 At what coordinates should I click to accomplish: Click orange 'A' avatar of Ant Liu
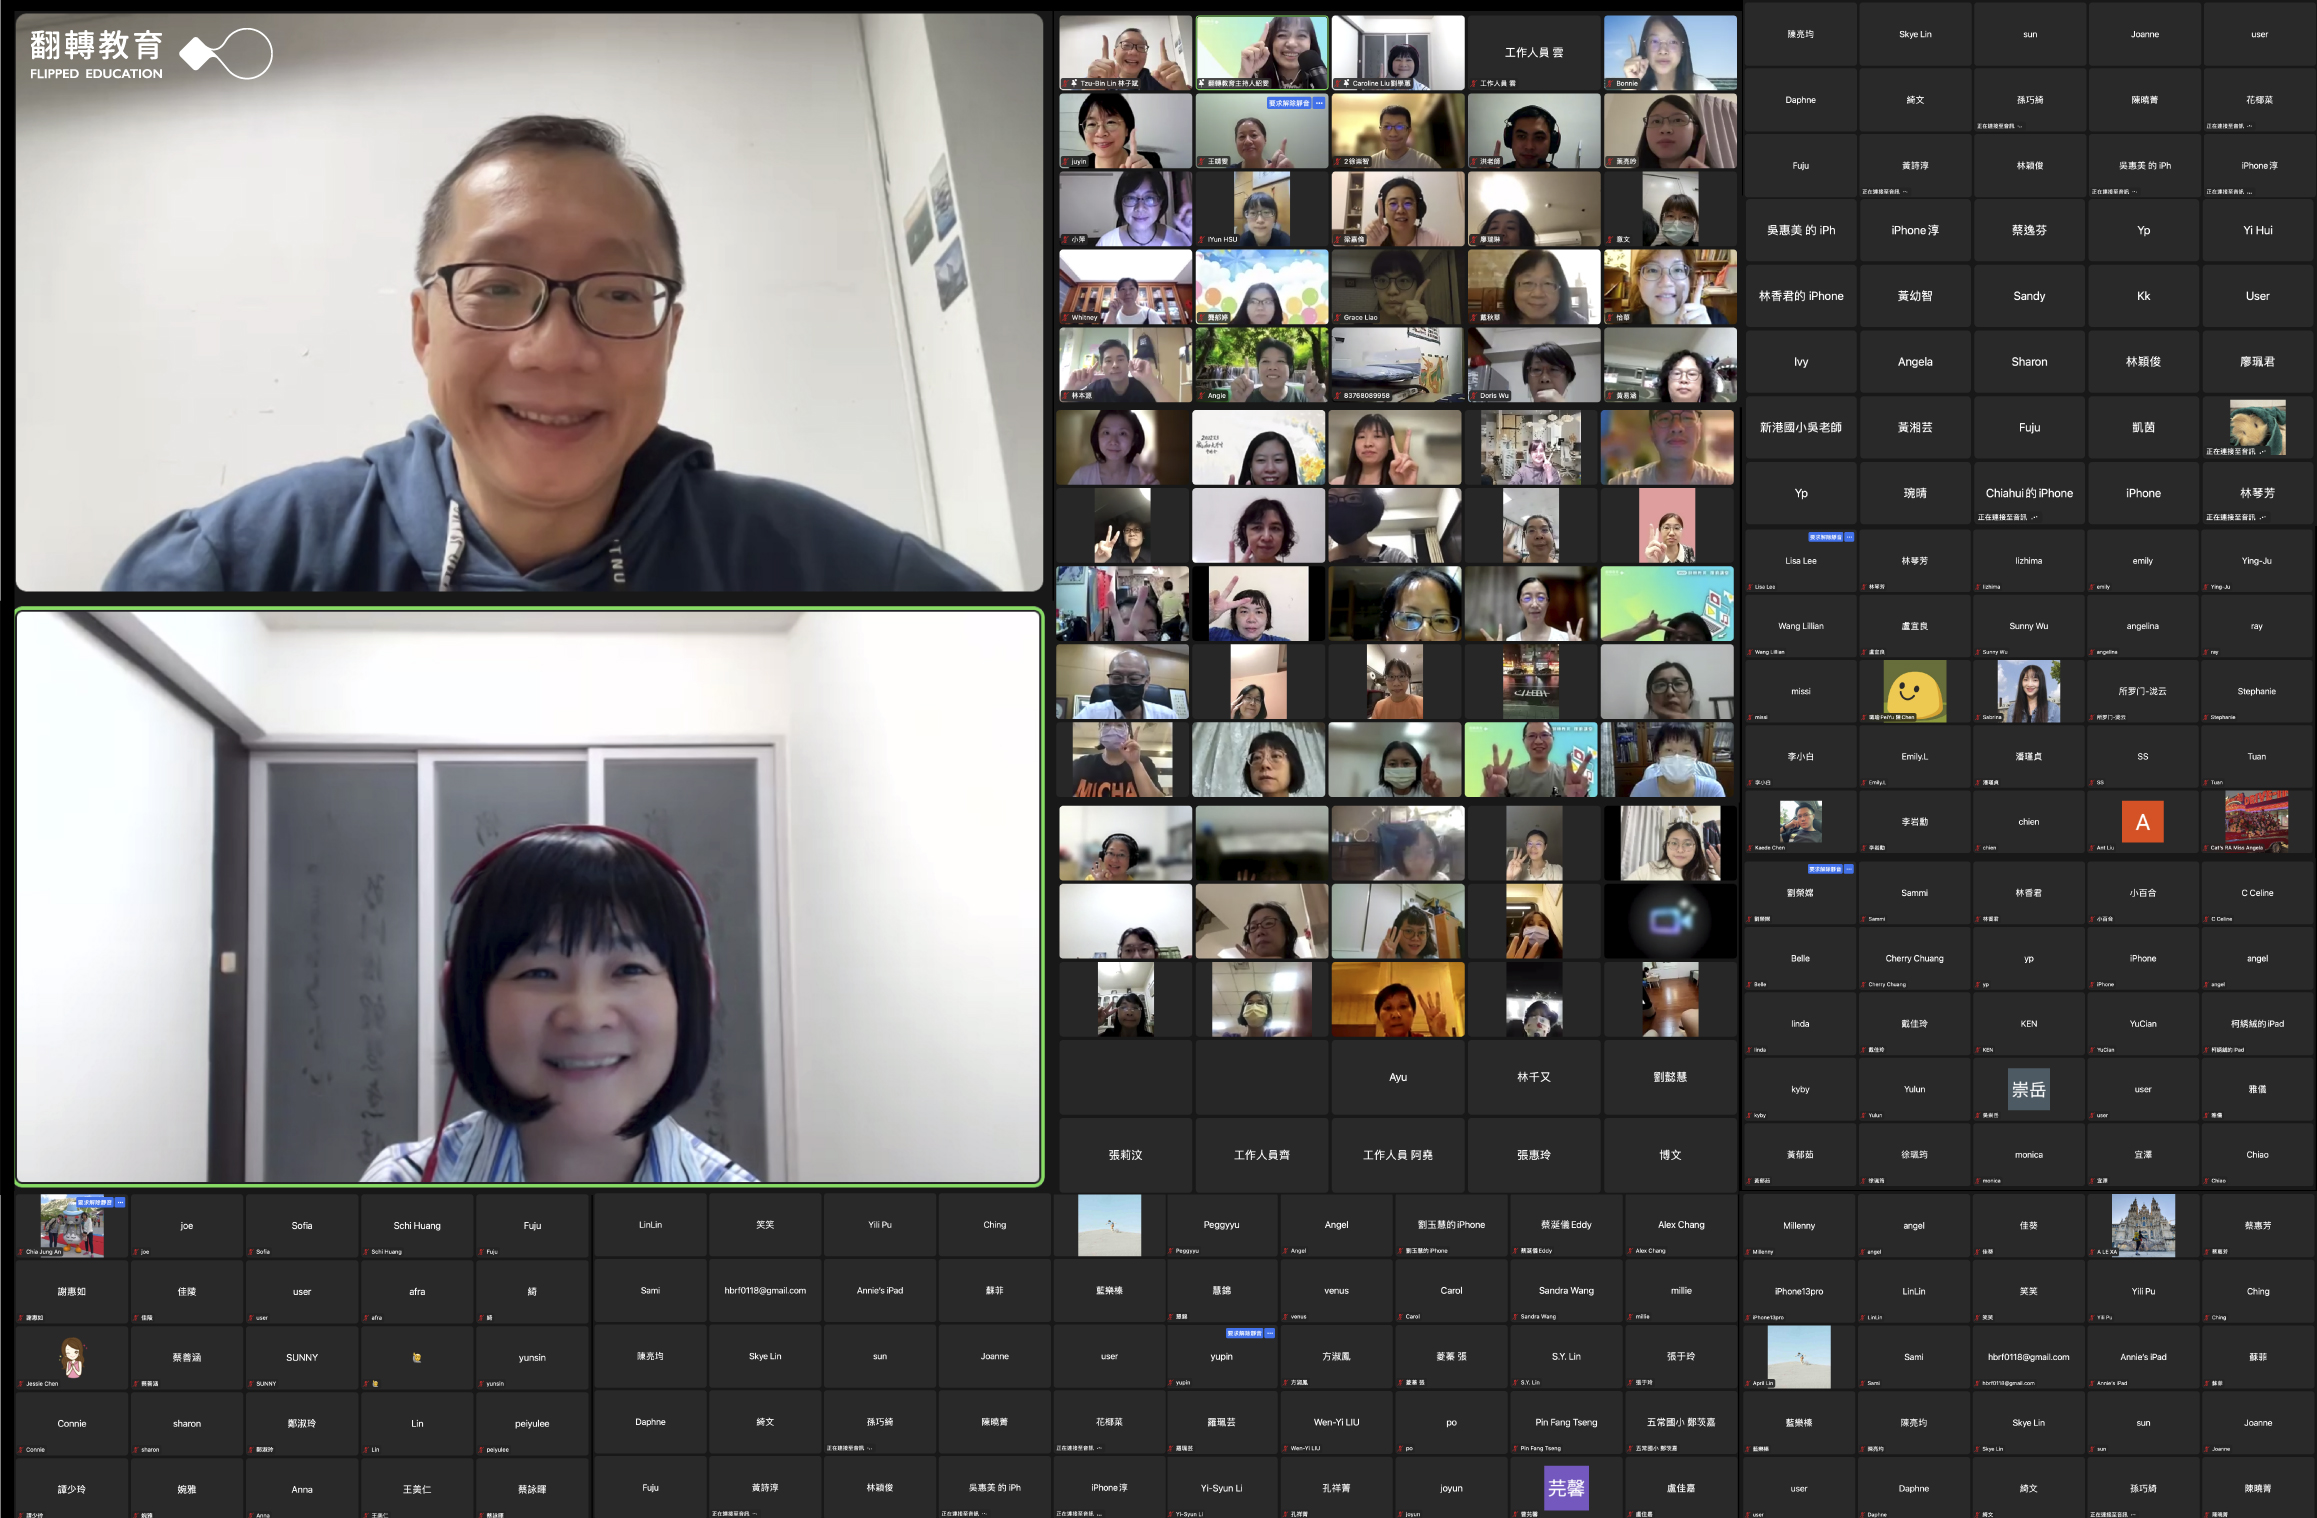[2142, 822]
